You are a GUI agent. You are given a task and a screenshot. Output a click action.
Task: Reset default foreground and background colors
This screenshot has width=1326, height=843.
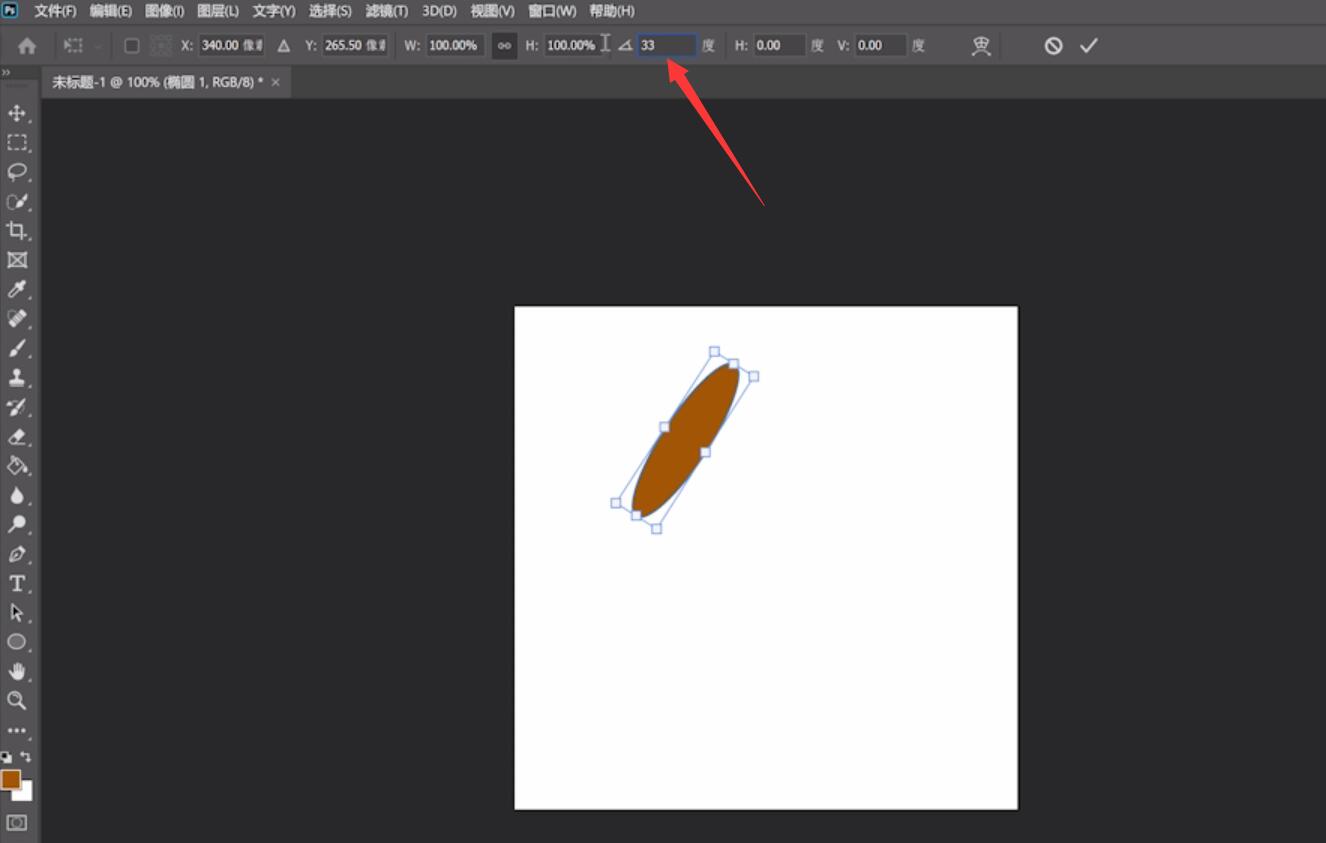(6, 758)
